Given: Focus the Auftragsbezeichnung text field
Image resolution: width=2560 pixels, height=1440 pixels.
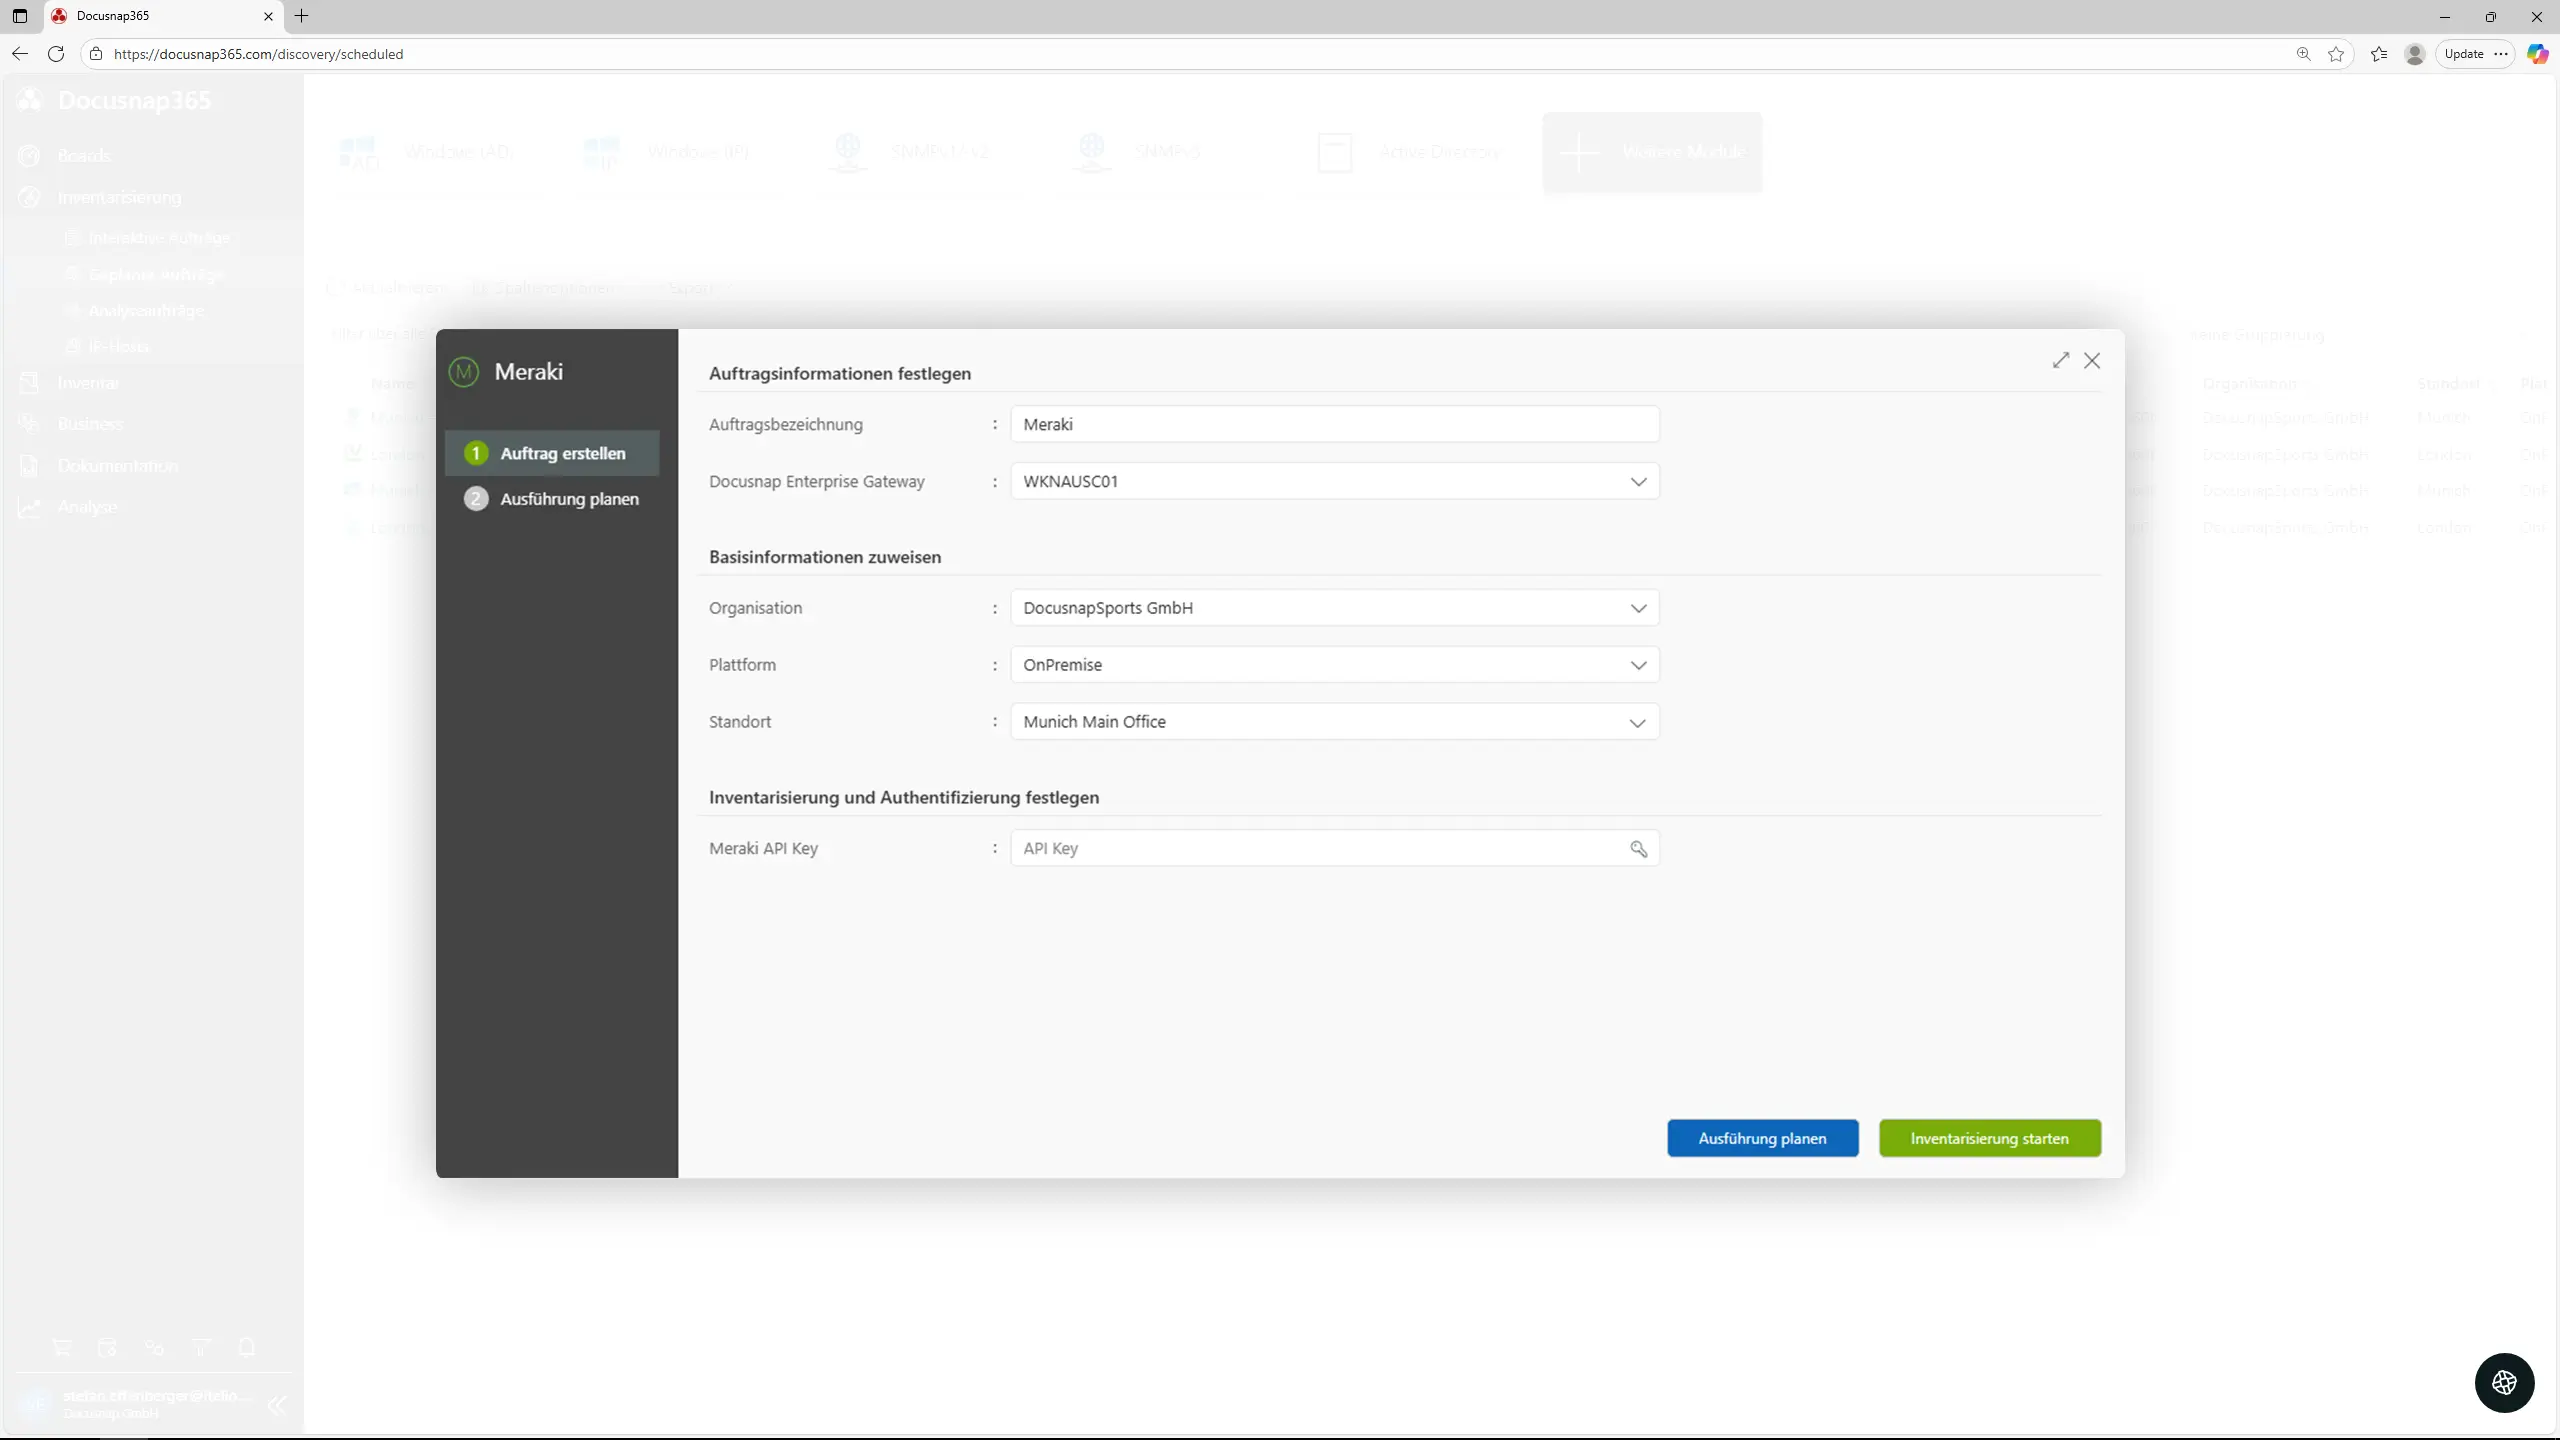Looking at the screenshot, I should (1334, 424).
